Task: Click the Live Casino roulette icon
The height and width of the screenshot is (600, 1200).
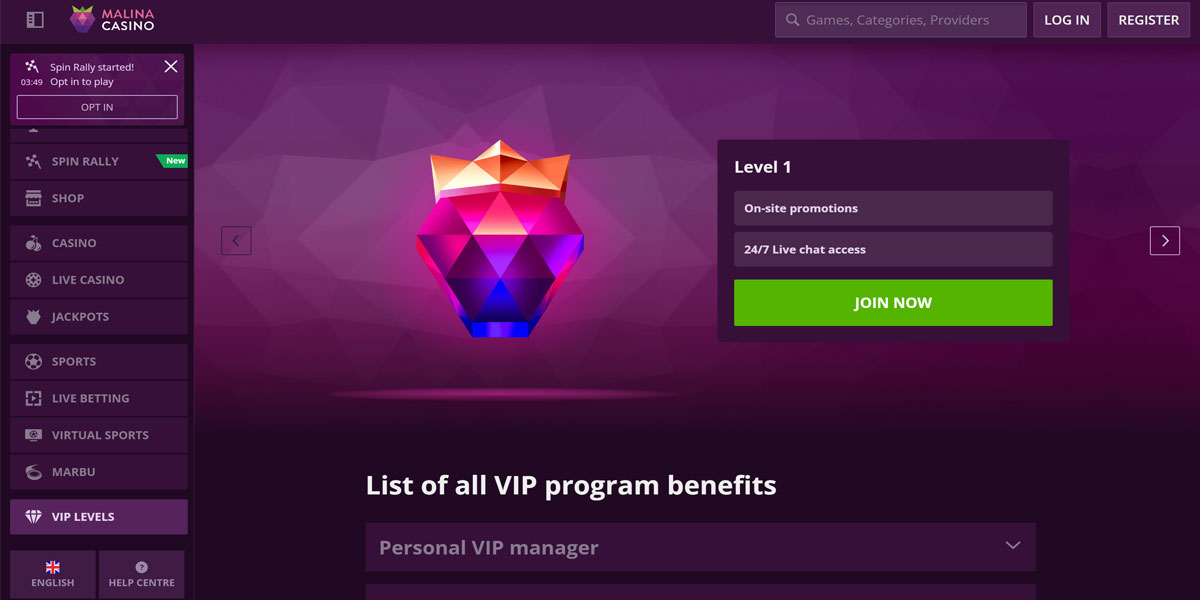Action: click(33, 280)
